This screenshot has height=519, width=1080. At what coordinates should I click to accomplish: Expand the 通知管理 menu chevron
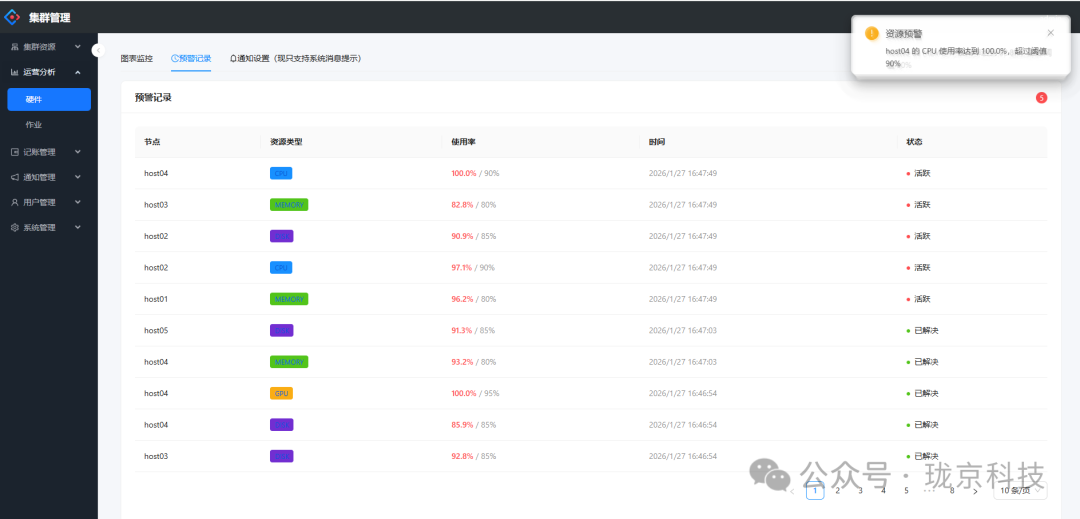[x=78, y=178]
